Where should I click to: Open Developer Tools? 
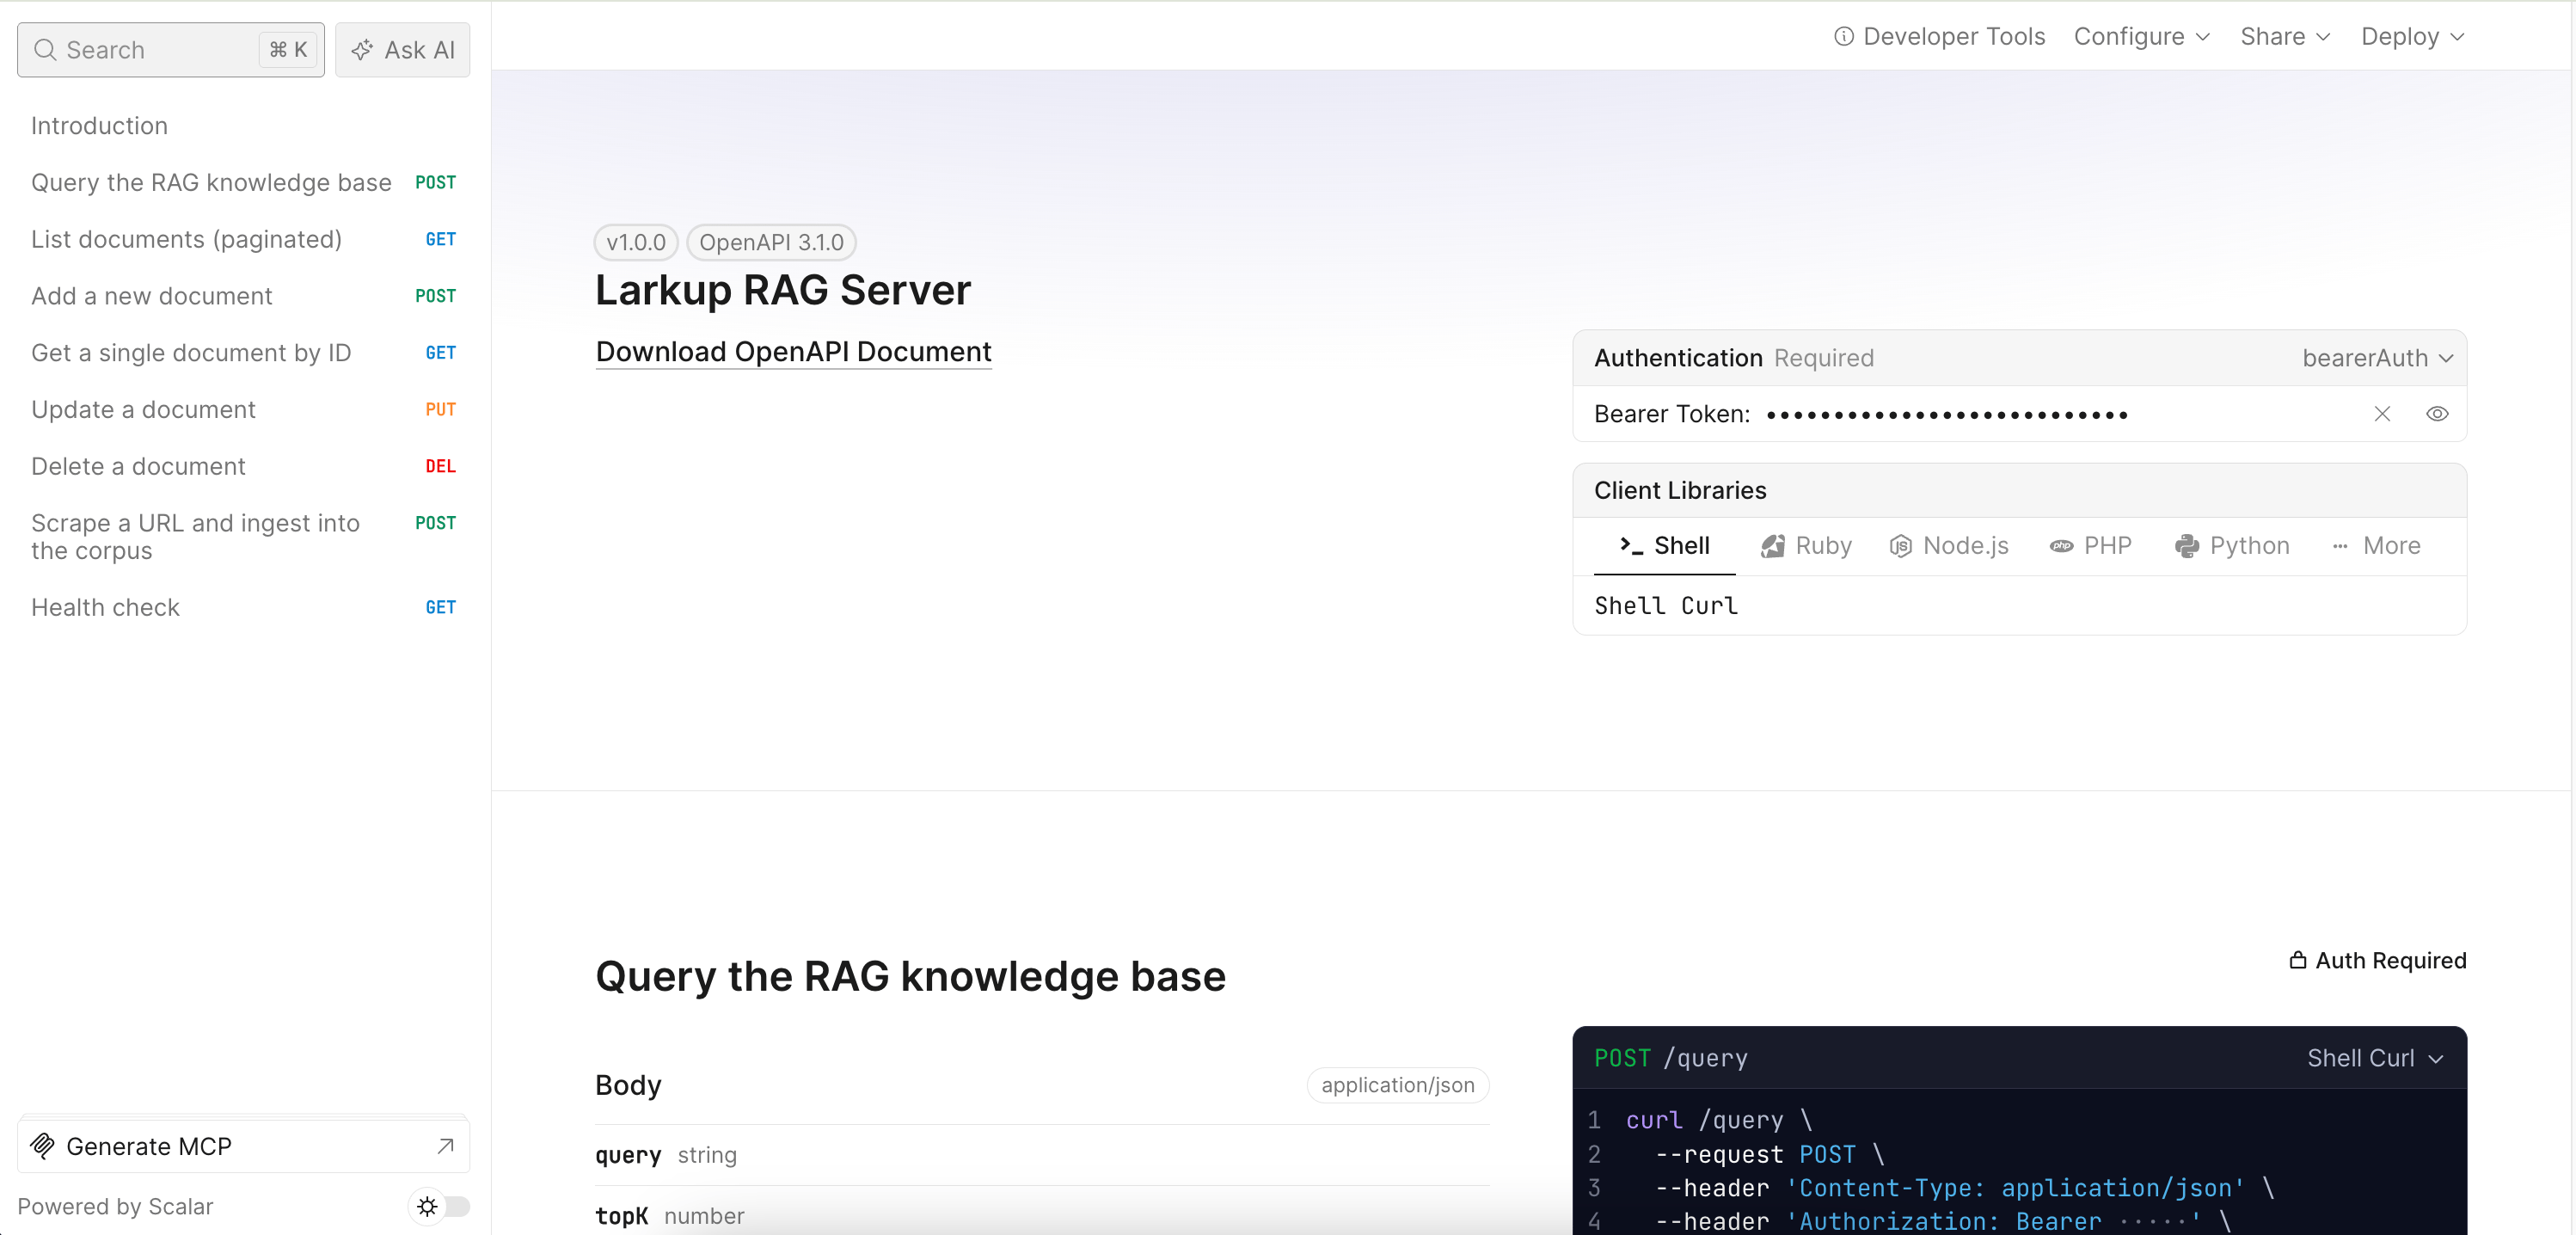(x=1939, y=37)
